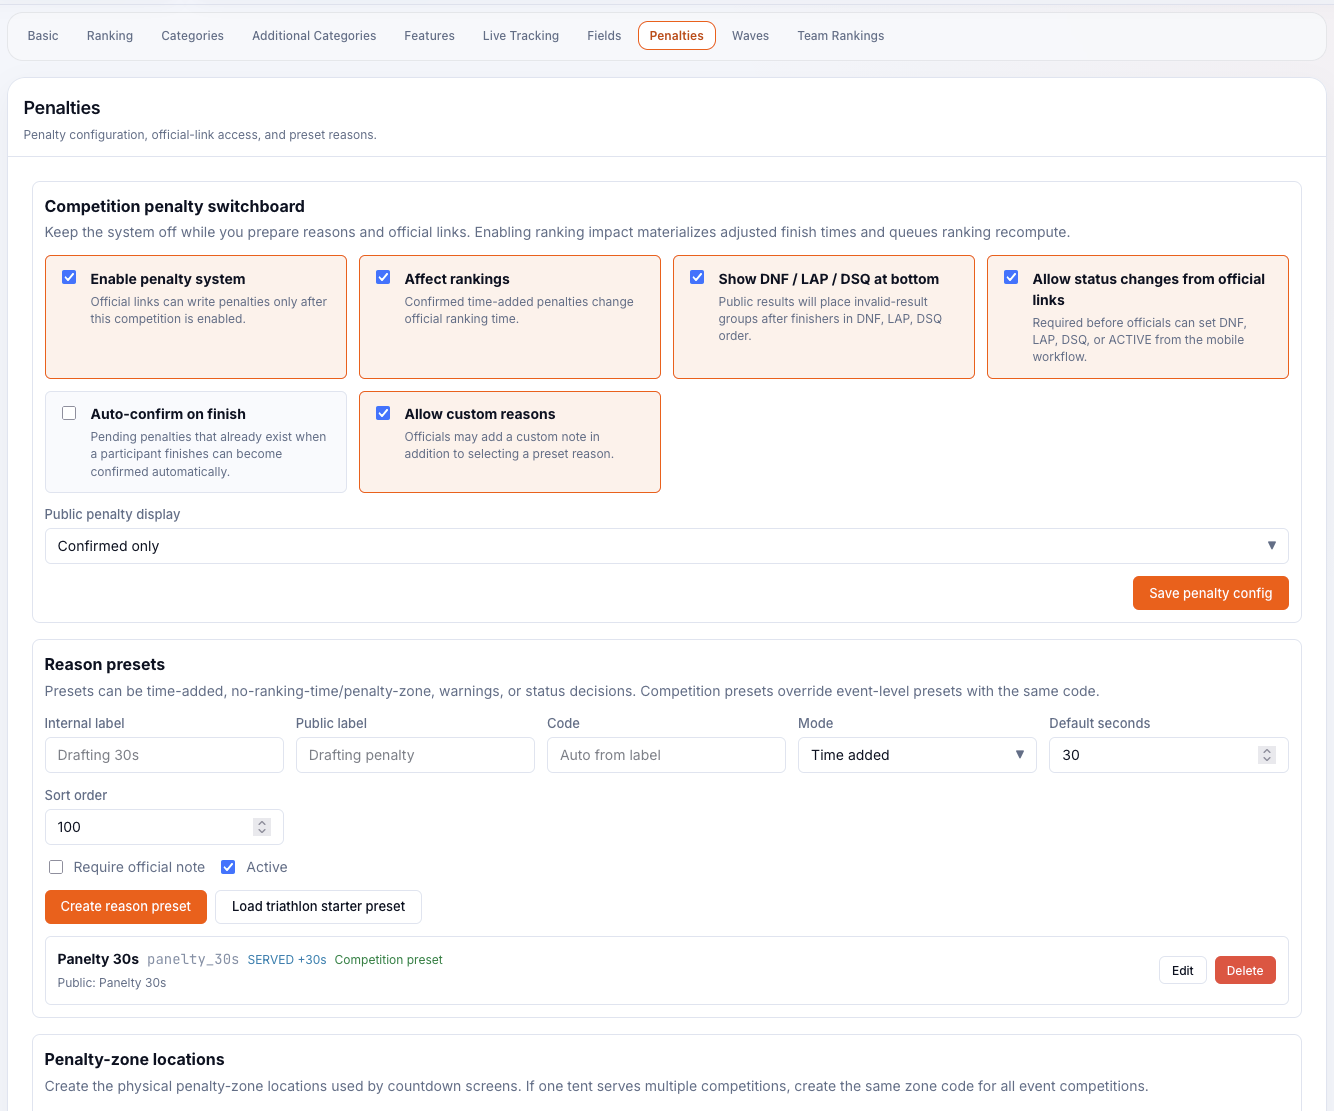The height and width of the screenshot is (1111, 1334).
Task: Click Load triathlon starter preset
Action: tap(318, 907)
